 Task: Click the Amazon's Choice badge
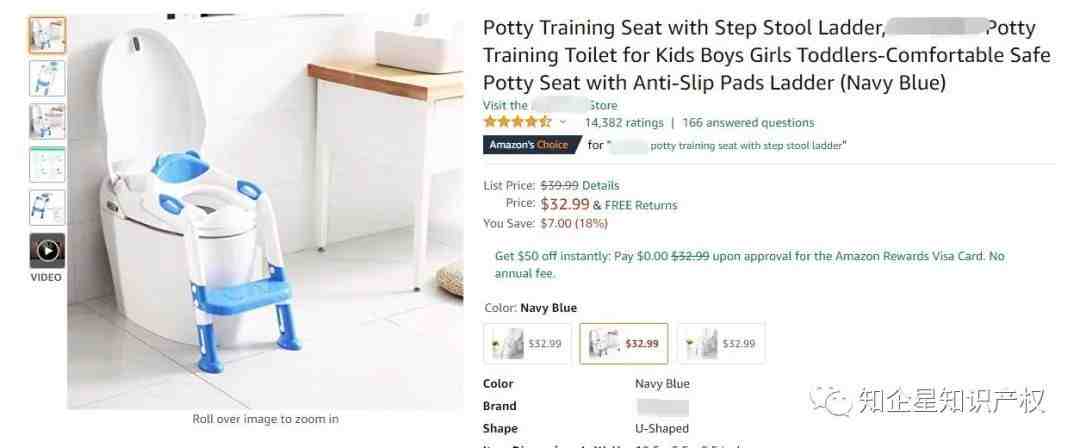click(528, 145)
